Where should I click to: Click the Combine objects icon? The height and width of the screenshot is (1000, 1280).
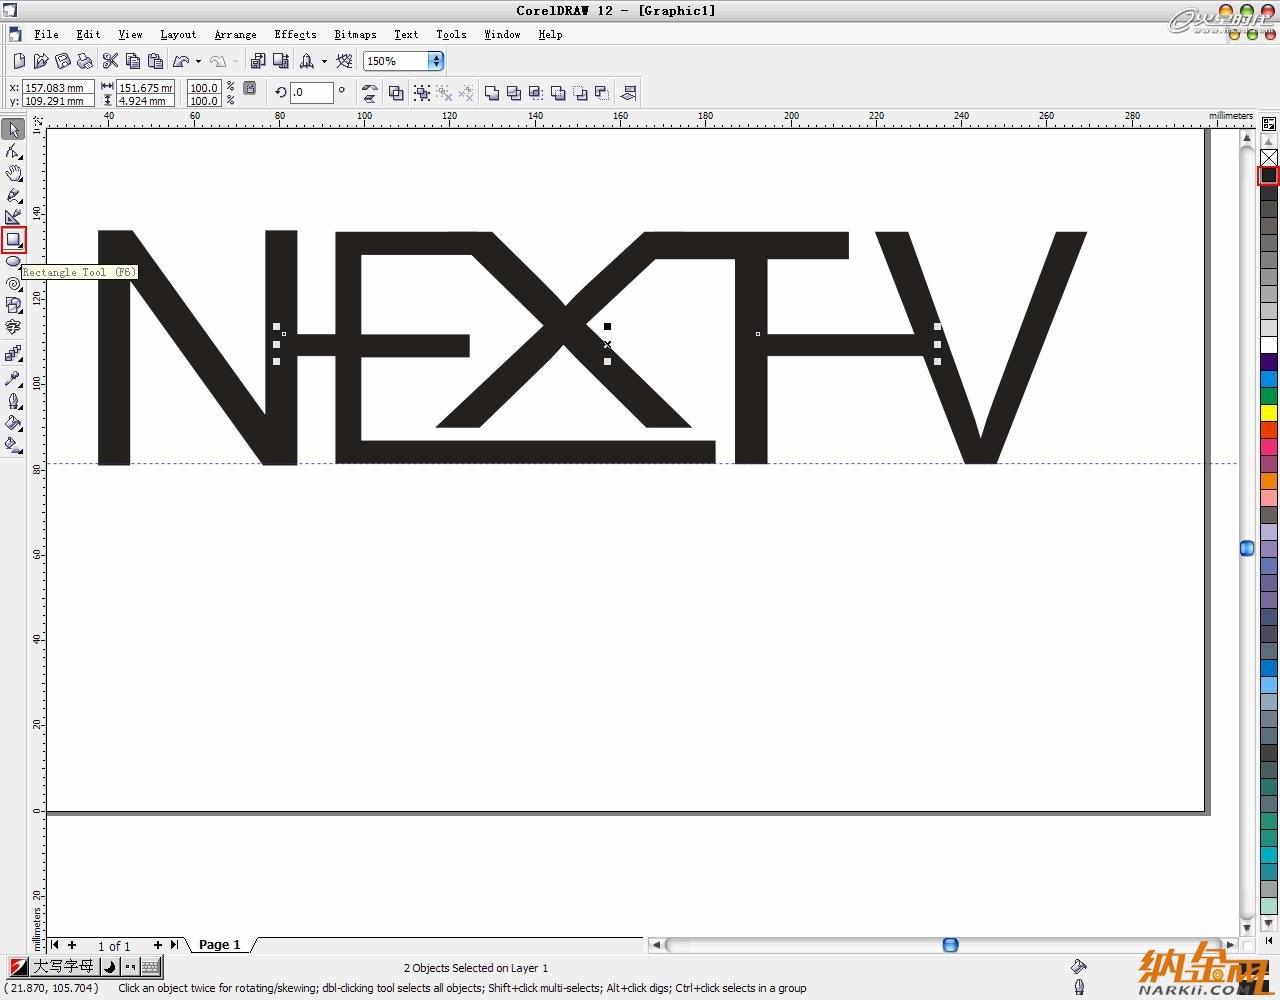point(396,93)
